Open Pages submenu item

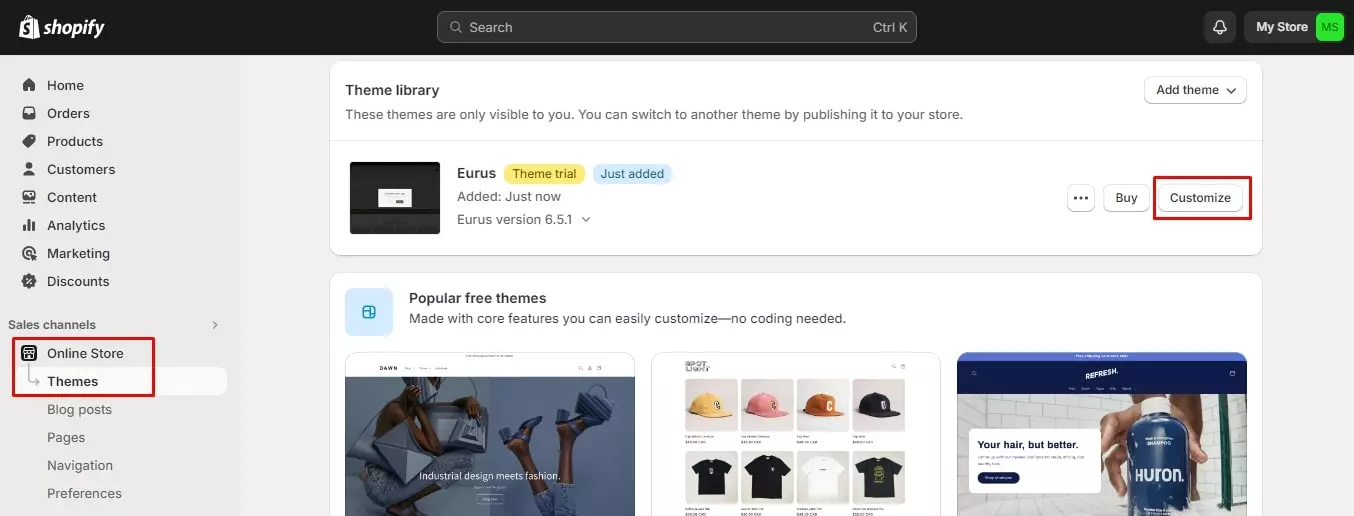(66, 437)
